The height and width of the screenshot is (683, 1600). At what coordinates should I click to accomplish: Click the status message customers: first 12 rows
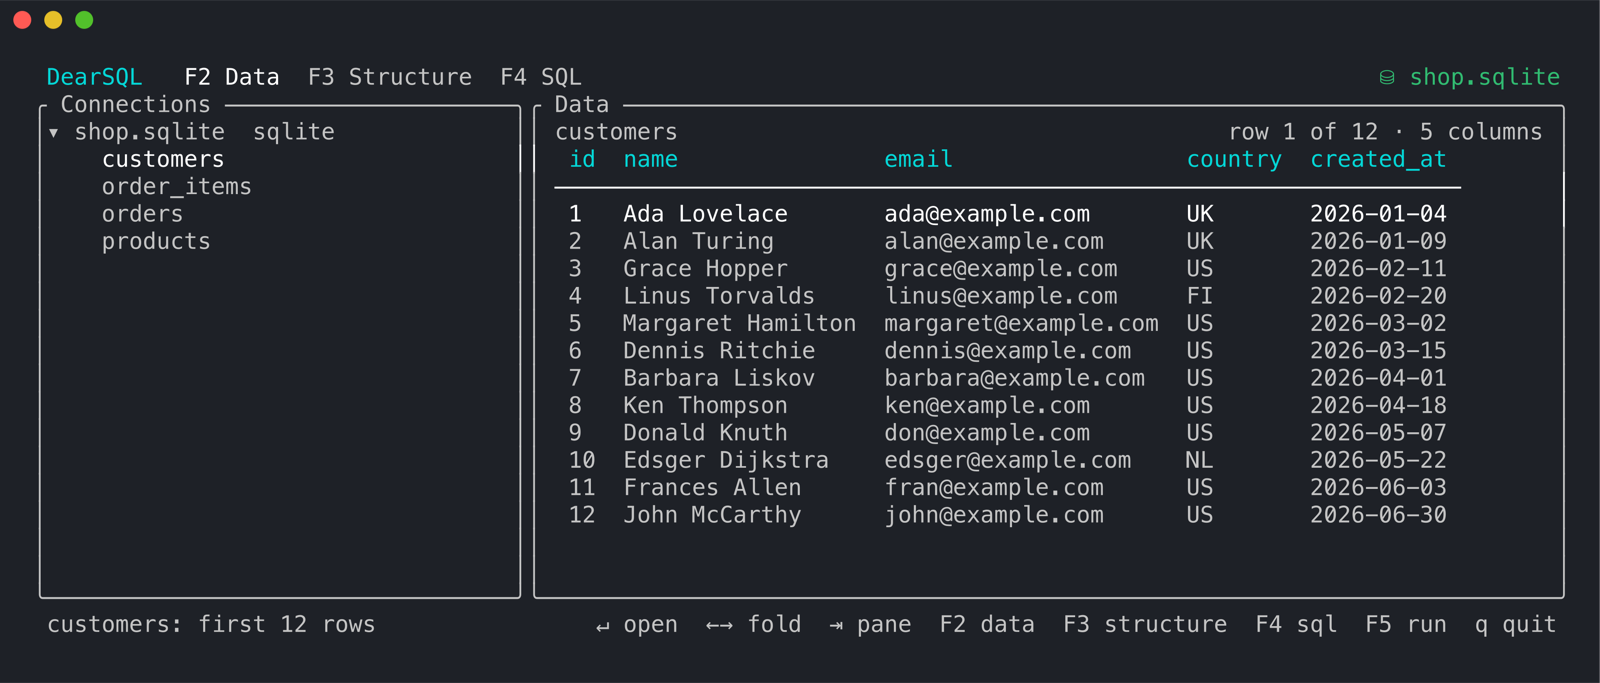pos(211,625)
